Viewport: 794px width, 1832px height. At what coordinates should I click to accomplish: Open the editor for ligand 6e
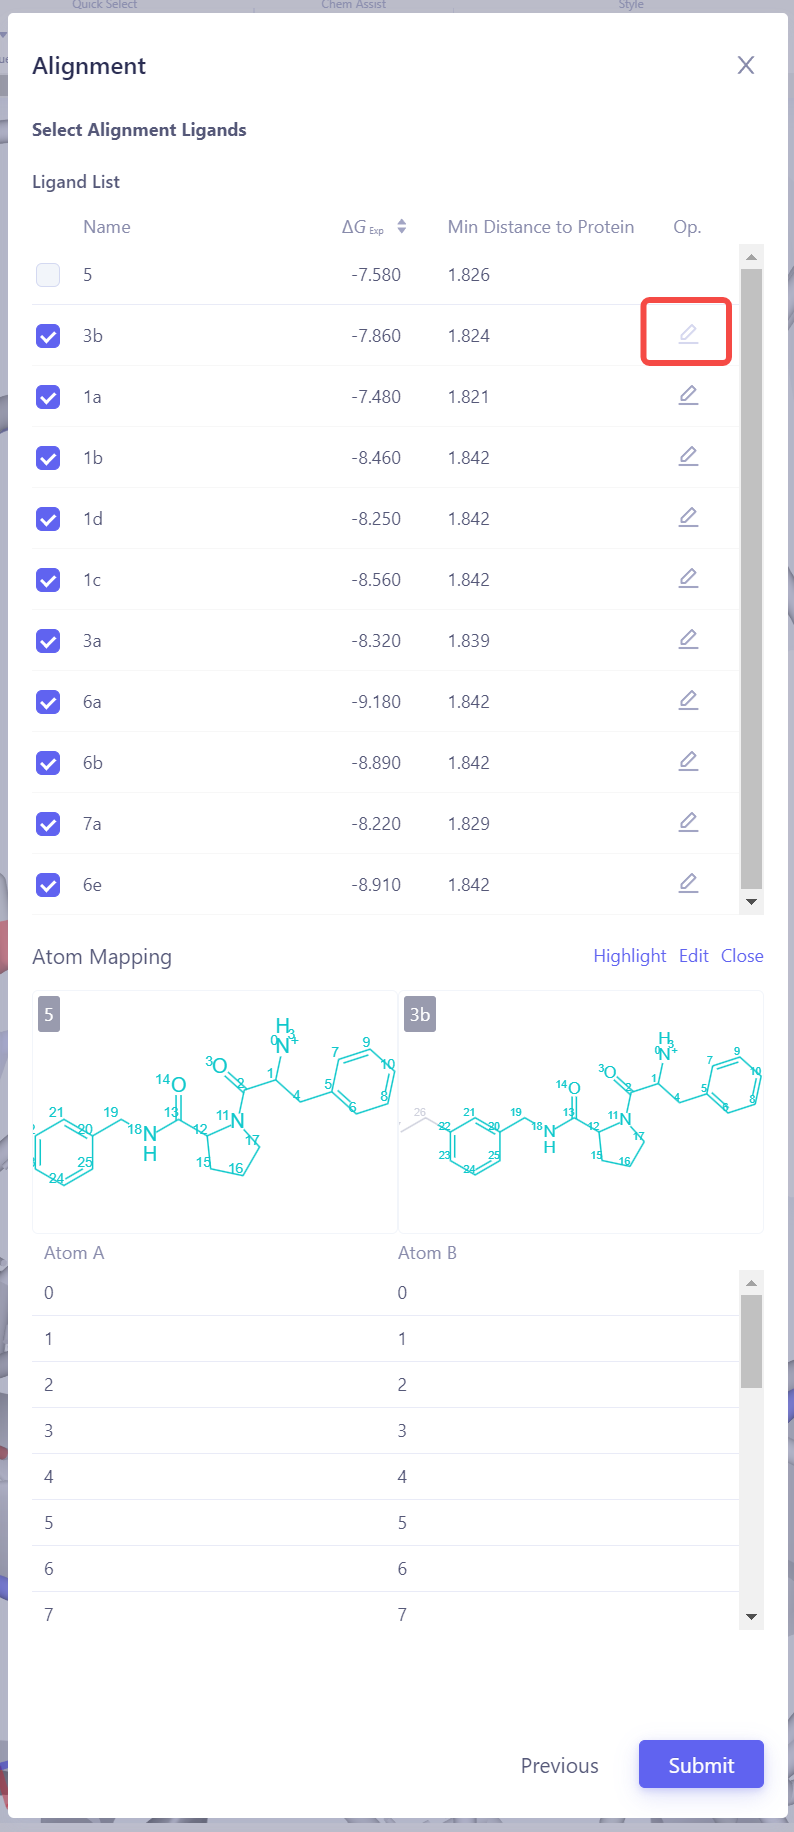pyautogui.click(x=687, y=883)
